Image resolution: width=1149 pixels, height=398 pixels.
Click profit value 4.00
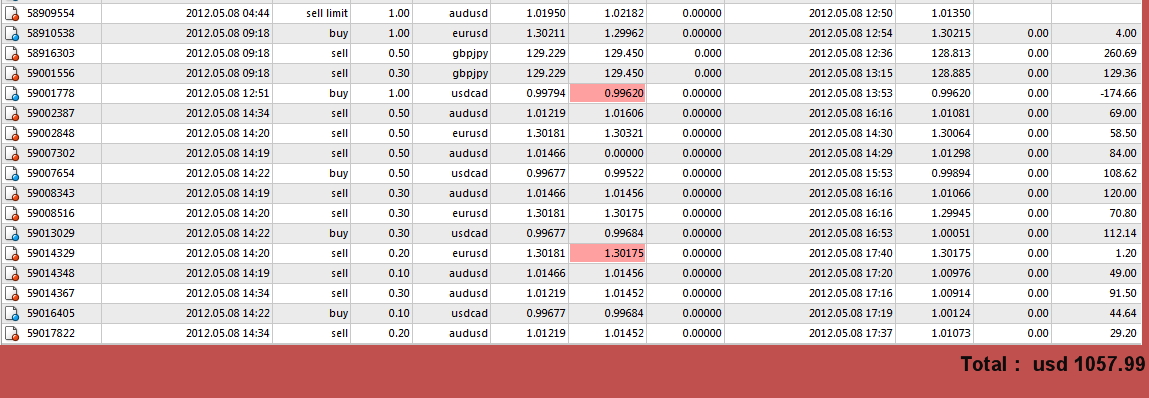1126,34
